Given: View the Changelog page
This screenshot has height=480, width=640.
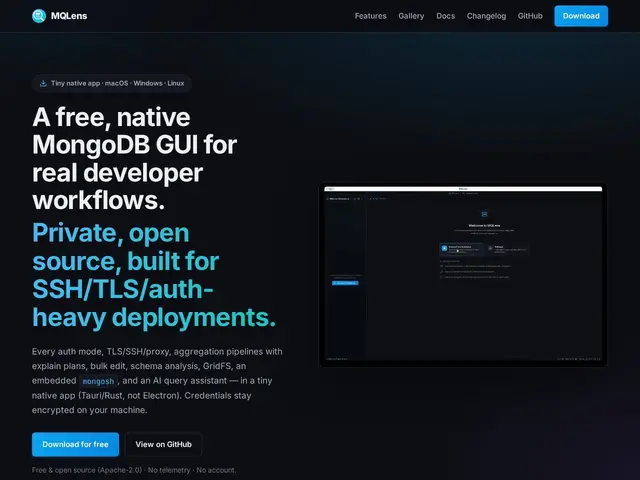Looking at the screenshot, I should (x=486, y=16).
